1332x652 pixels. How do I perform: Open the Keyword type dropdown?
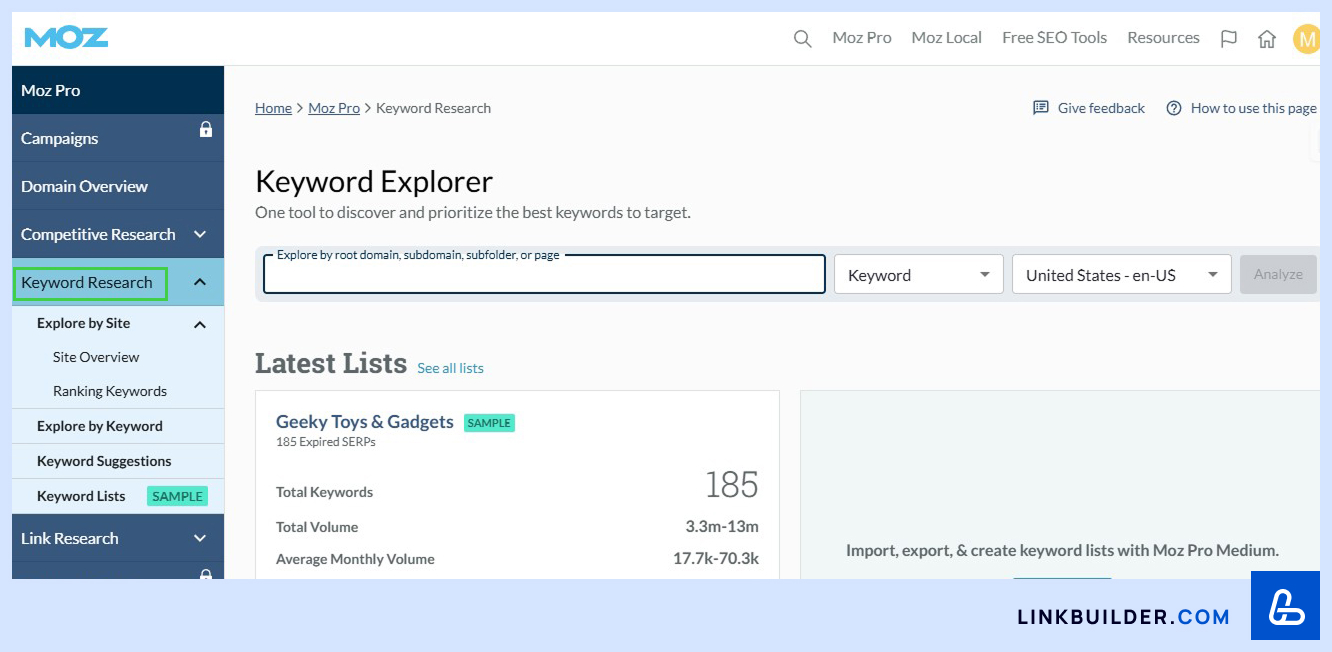click(918, 275)
